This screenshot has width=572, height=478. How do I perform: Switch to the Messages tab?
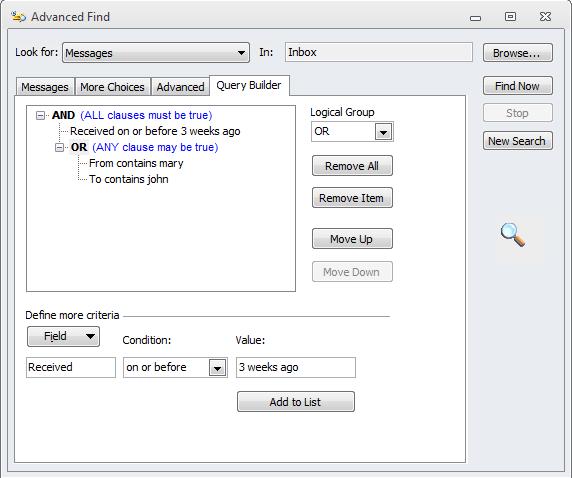click(x=45, y=87)
